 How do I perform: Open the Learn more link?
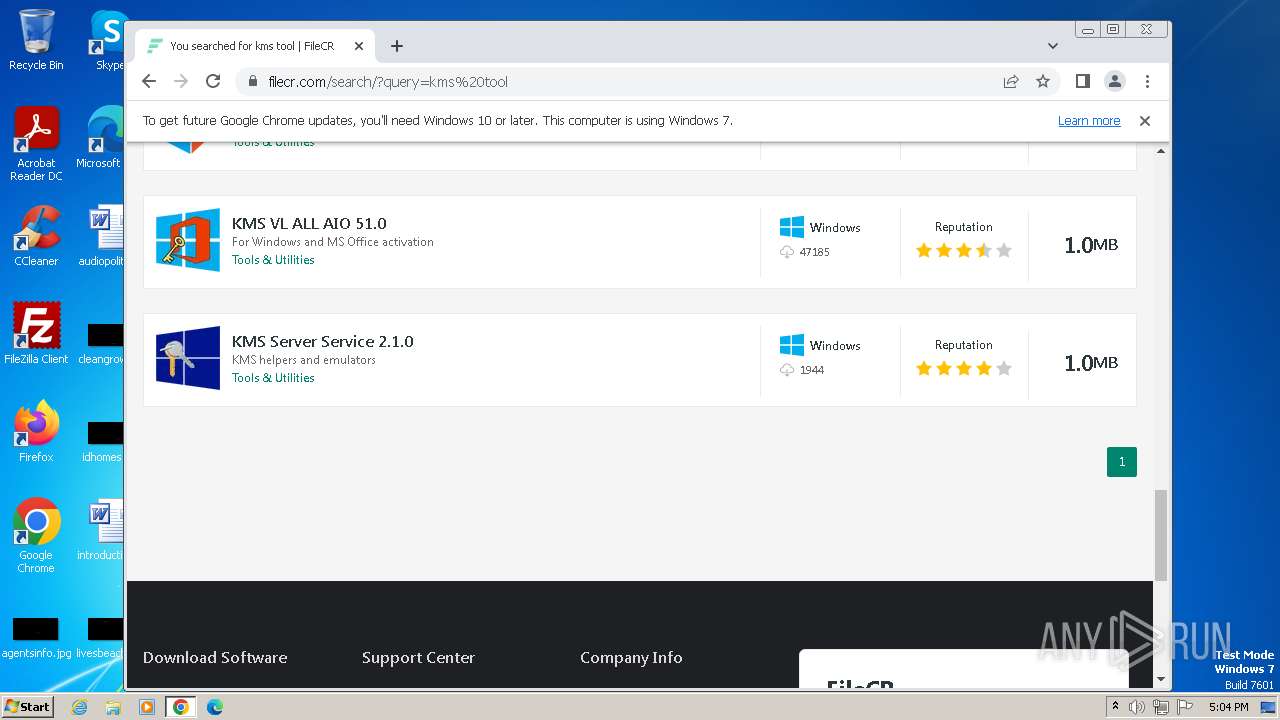1089,121
